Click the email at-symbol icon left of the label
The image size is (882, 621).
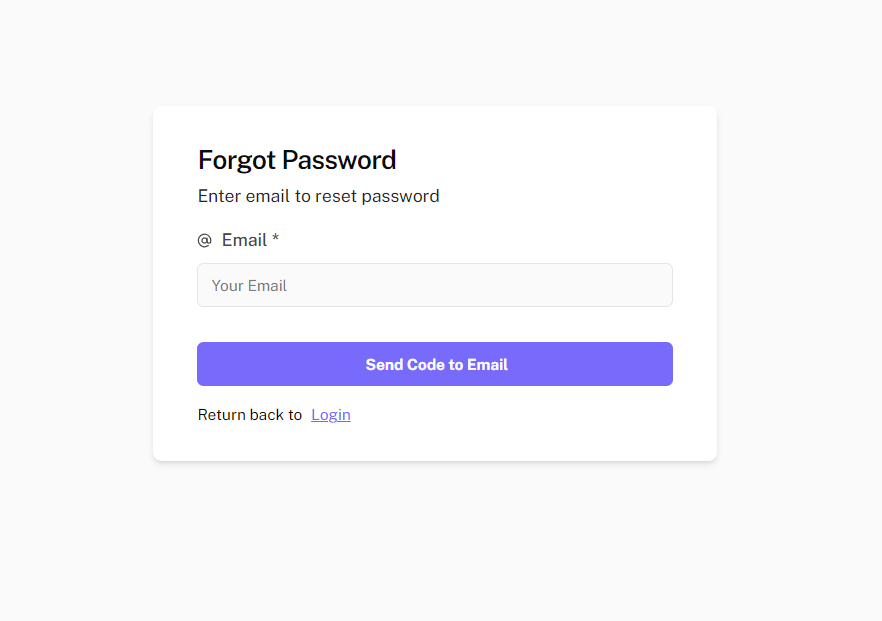tap(205, 241)
